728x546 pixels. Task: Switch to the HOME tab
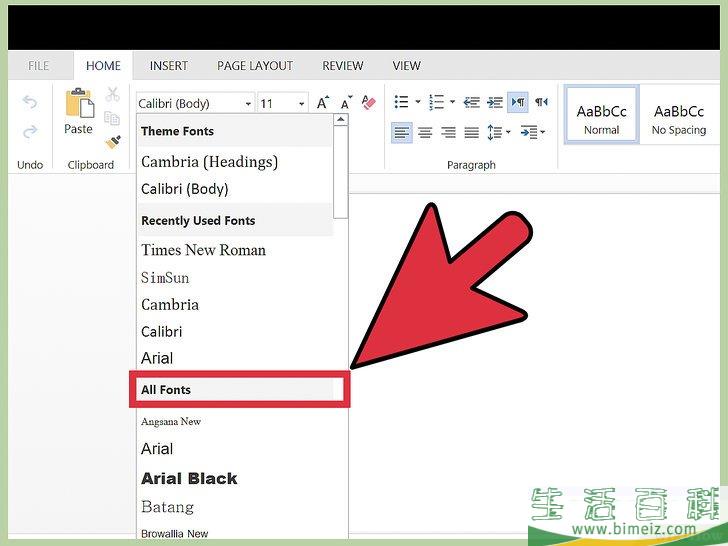(103, 66)
